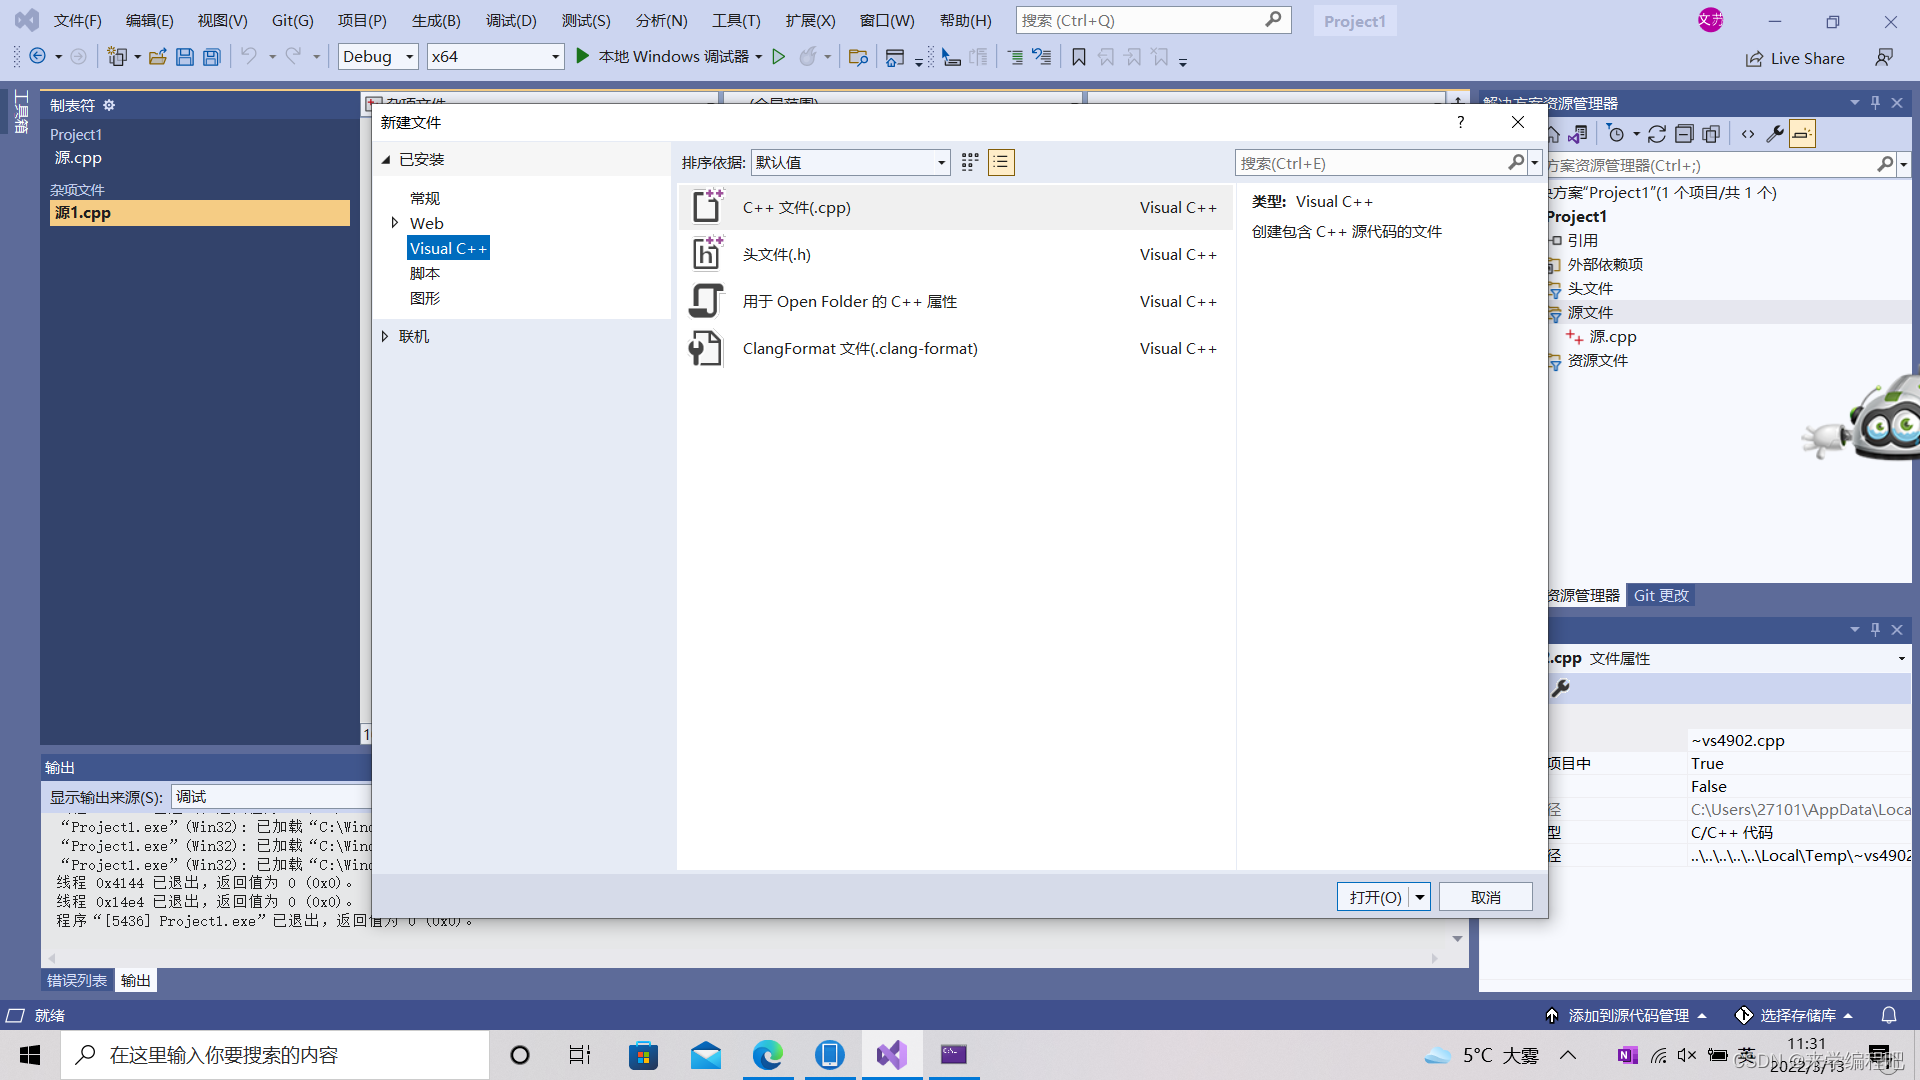Click the gear icon in tab panel header

pos(109,105)
